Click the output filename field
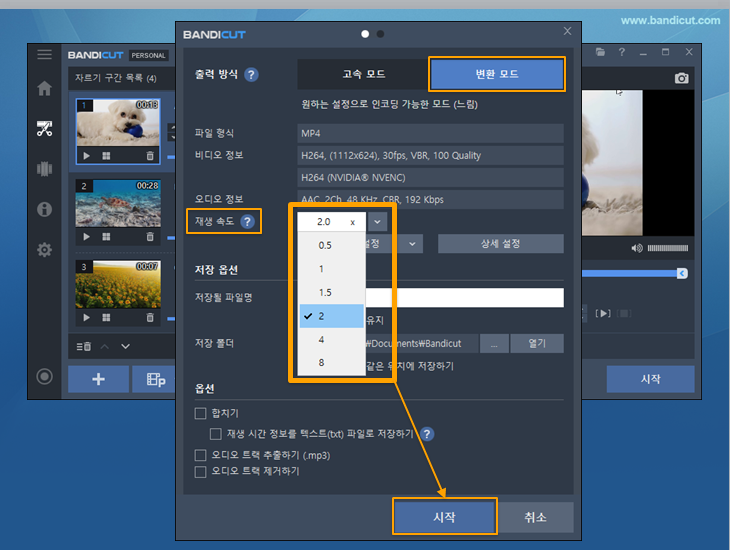This screenshot has width=730, height=550. click(x=464, y=298)
